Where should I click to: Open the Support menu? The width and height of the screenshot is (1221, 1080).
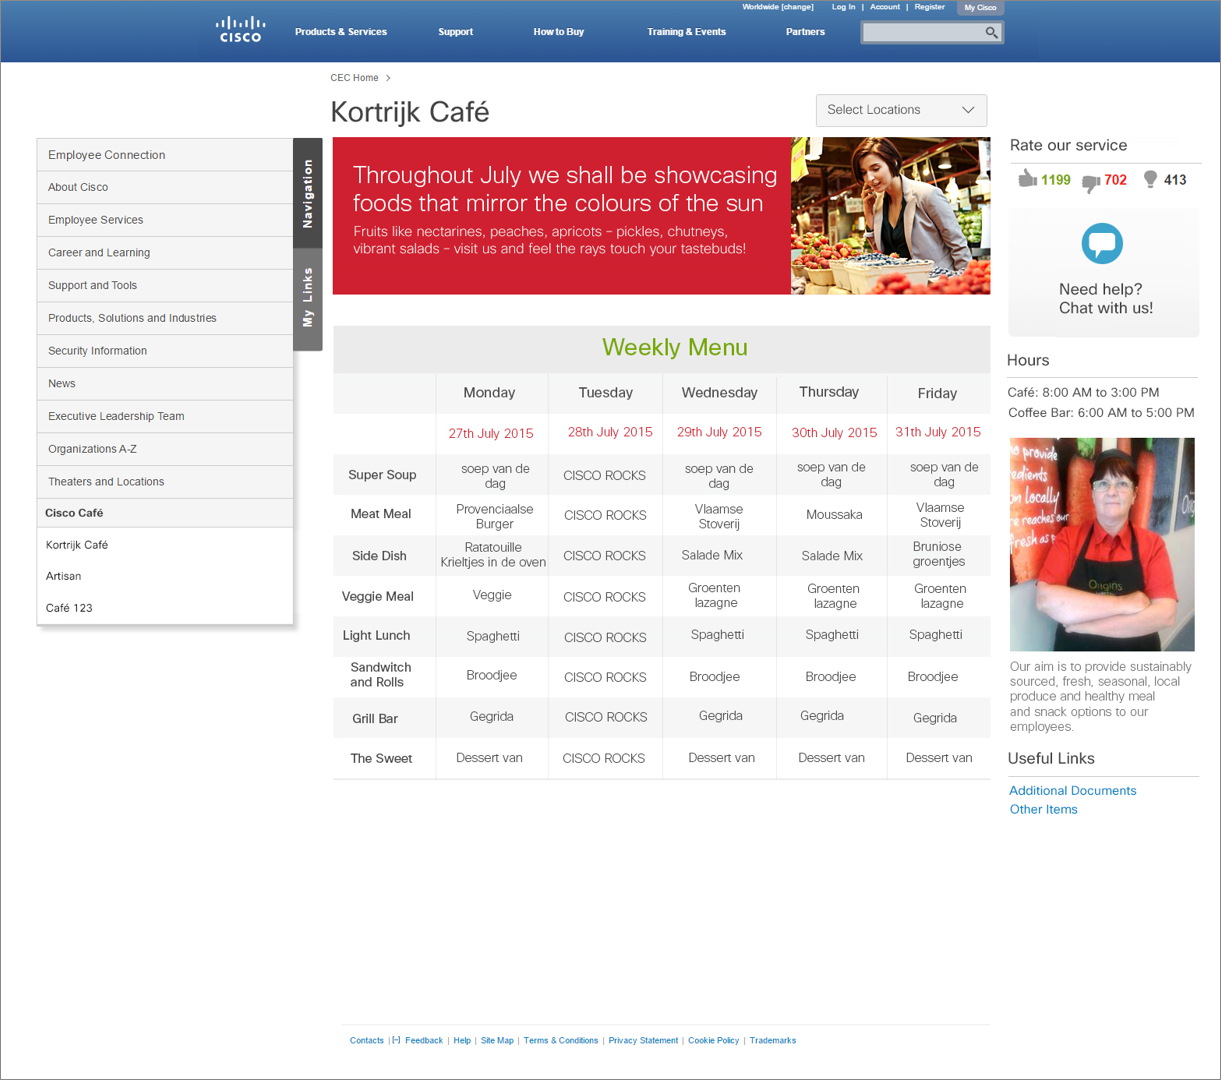(455, 32)
